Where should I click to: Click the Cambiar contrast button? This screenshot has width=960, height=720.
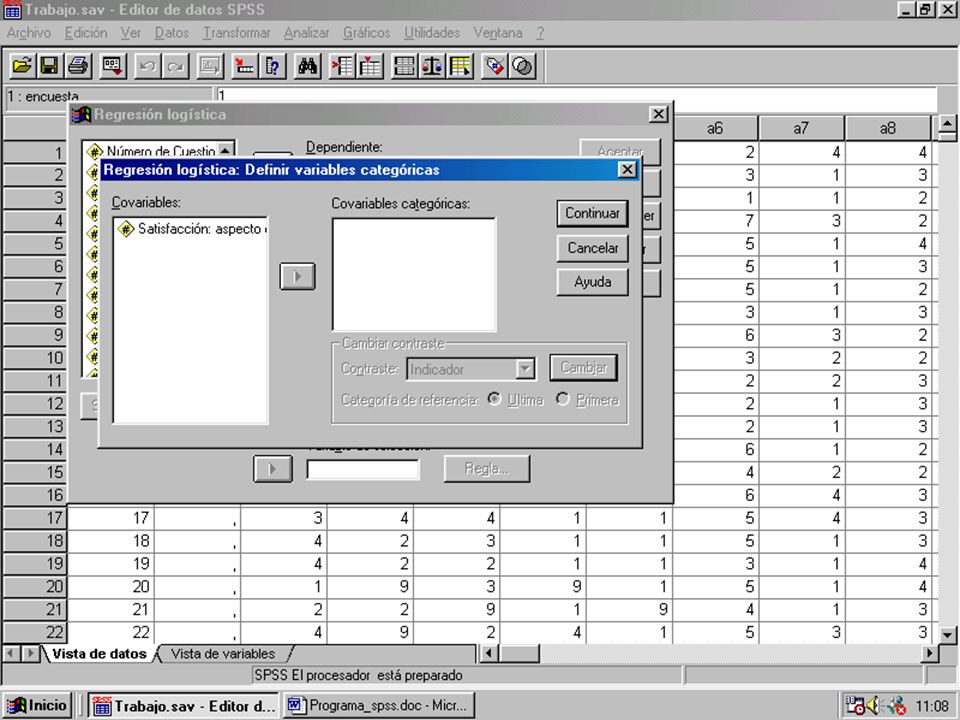point(583,368)
